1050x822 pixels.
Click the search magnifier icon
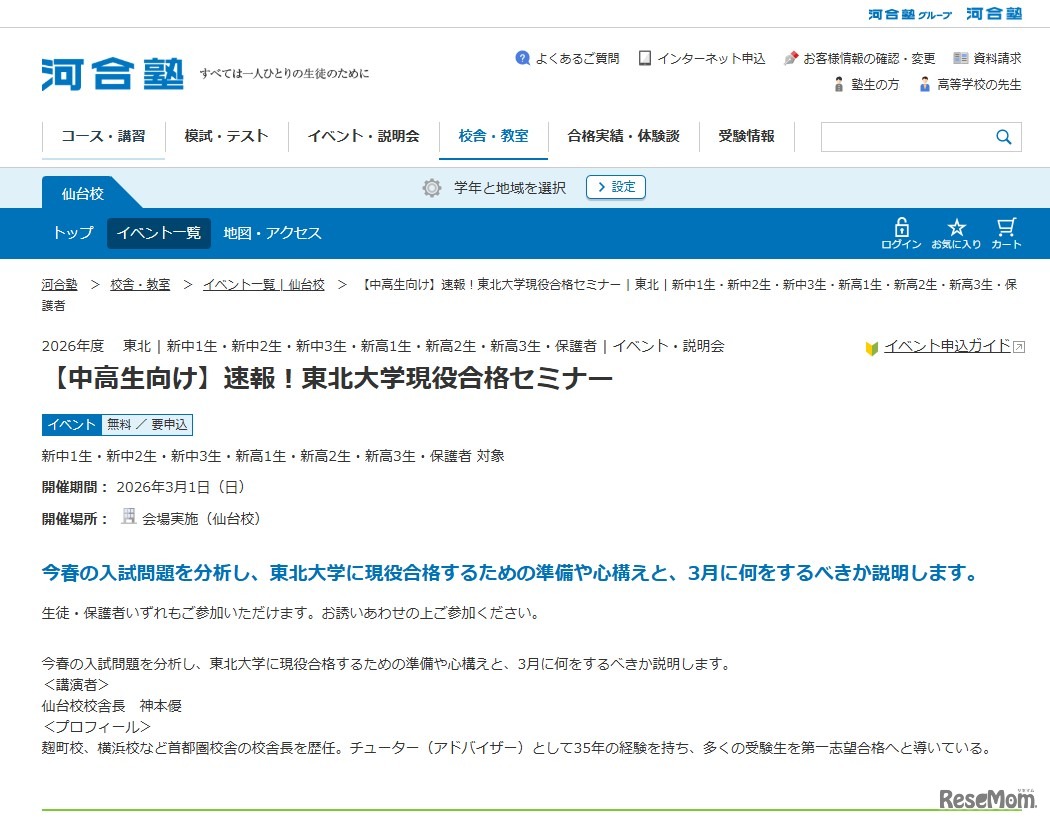point(1003,136)
